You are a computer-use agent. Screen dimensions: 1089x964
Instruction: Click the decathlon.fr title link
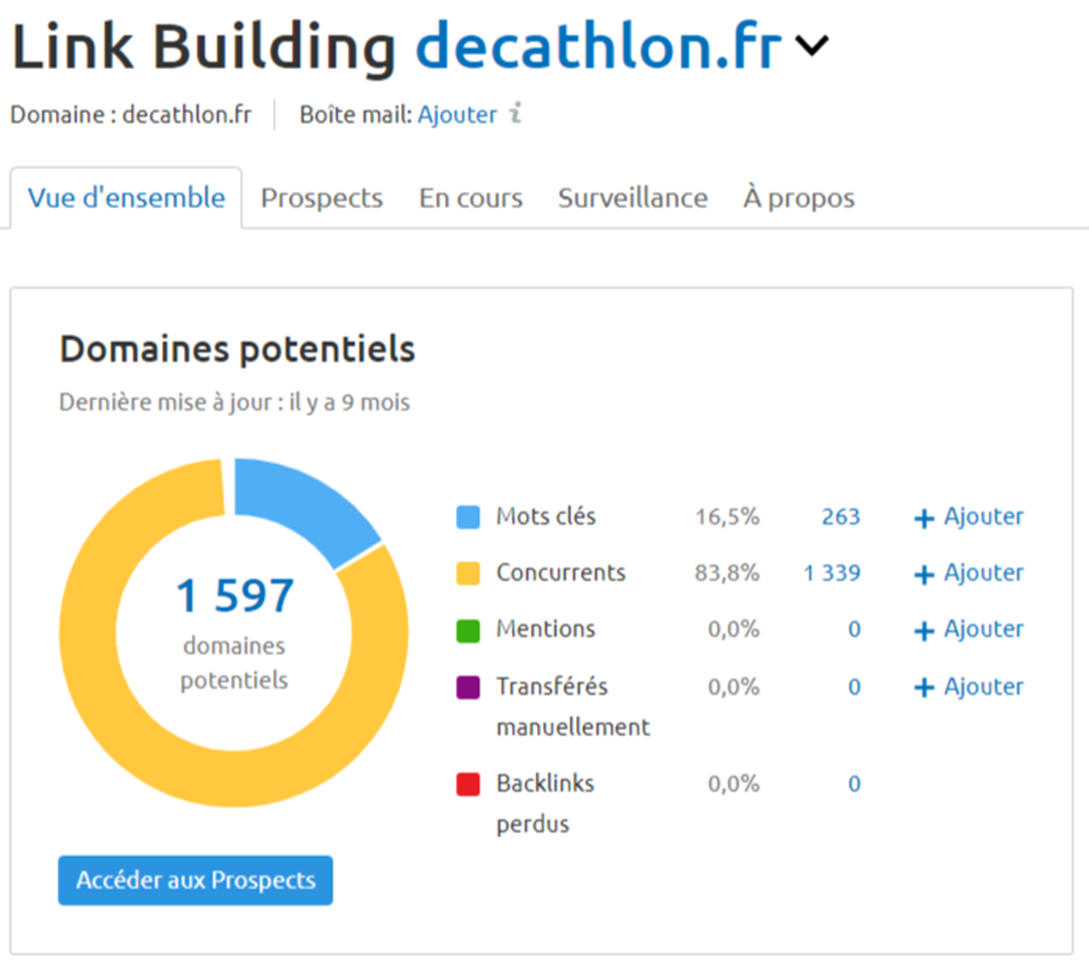(599, 46)
